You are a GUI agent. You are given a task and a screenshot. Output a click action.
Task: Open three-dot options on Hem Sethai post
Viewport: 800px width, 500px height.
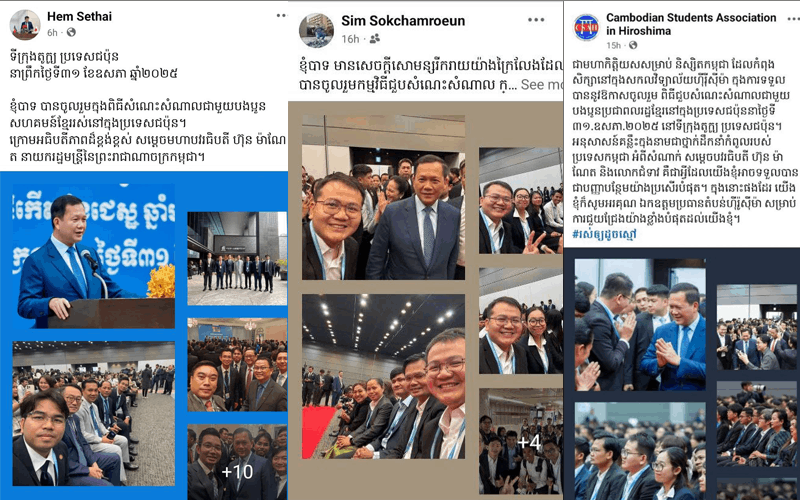pos(282,16)
